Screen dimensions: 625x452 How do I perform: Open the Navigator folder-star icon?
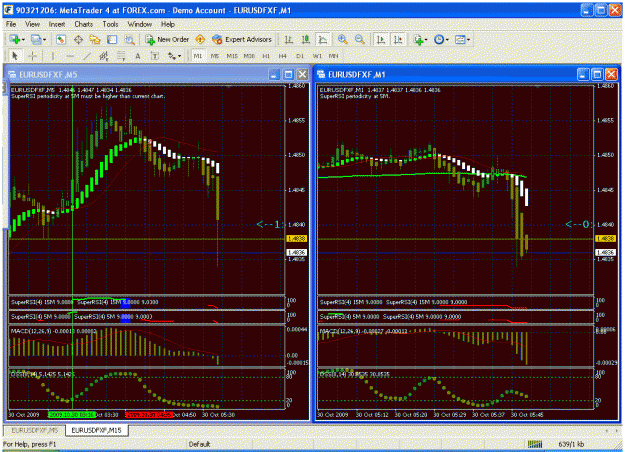click(95, 39)
